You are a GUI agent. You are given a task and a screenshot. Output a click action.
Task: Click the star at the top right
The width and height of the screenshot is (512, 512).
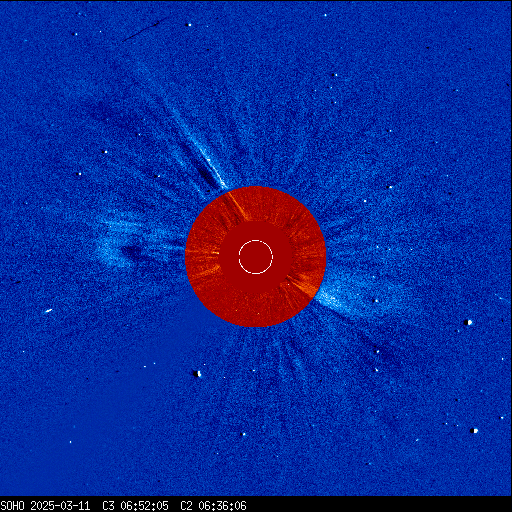[x=325, y=15]
